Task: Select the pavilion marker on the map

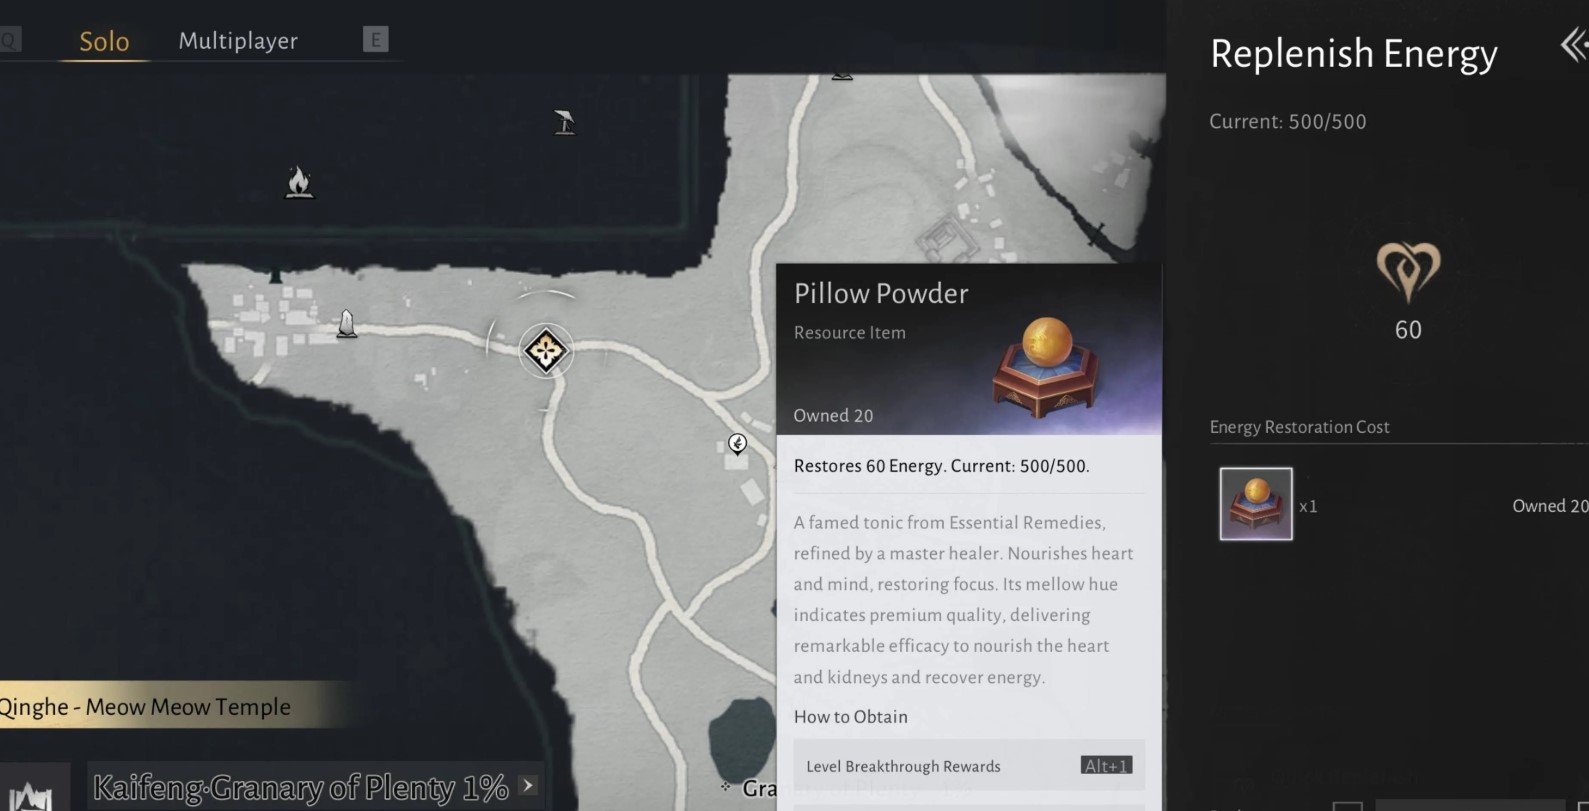Action: coord(565,122)
